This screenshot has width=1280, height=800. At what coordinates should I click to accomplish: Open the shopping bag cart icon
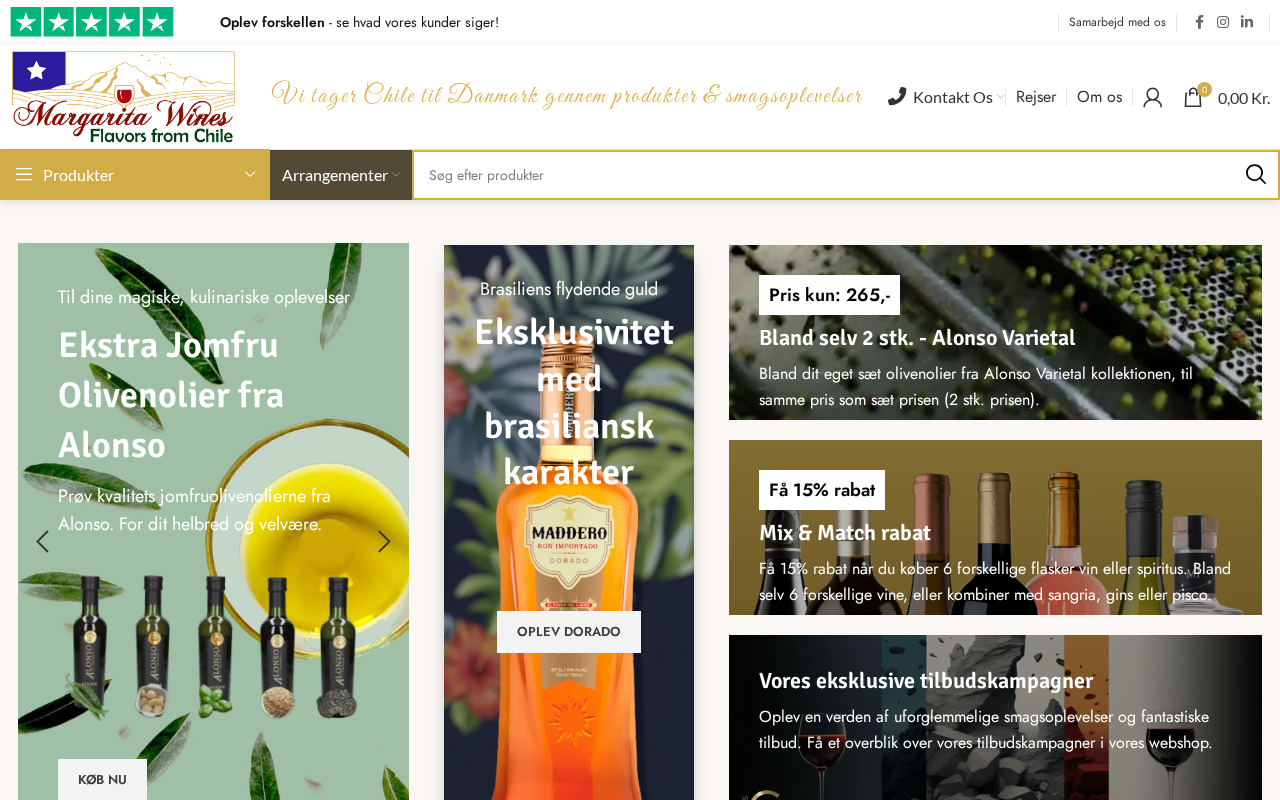1193,97
